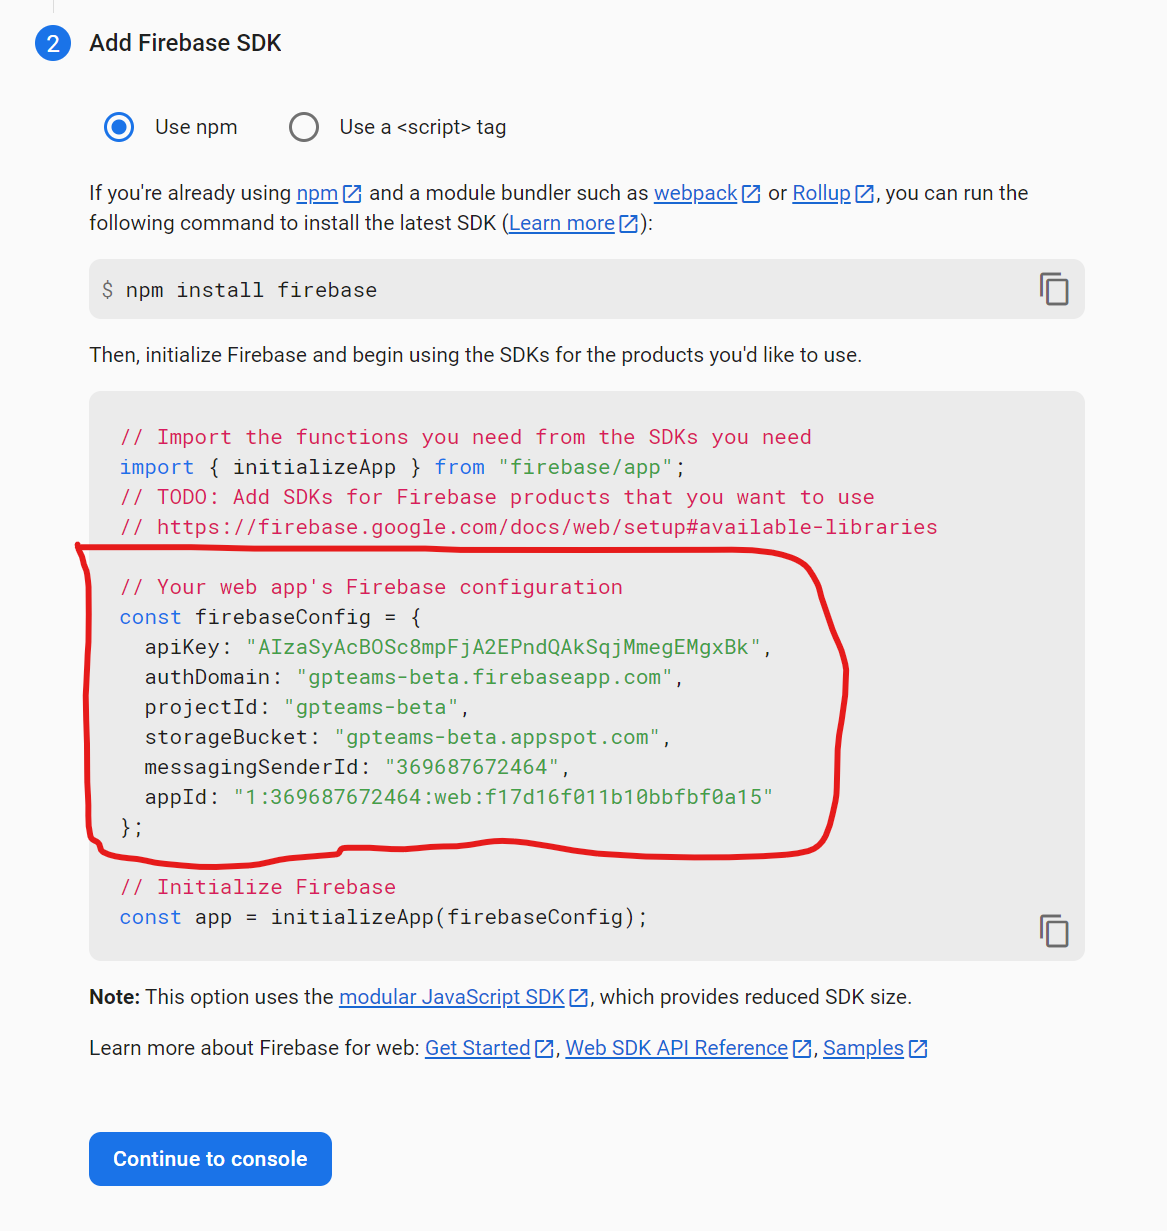The width and height of the screenshot is (1167, 1231).
Task: Click the Continue to console button
Action: click(210, 1159)
